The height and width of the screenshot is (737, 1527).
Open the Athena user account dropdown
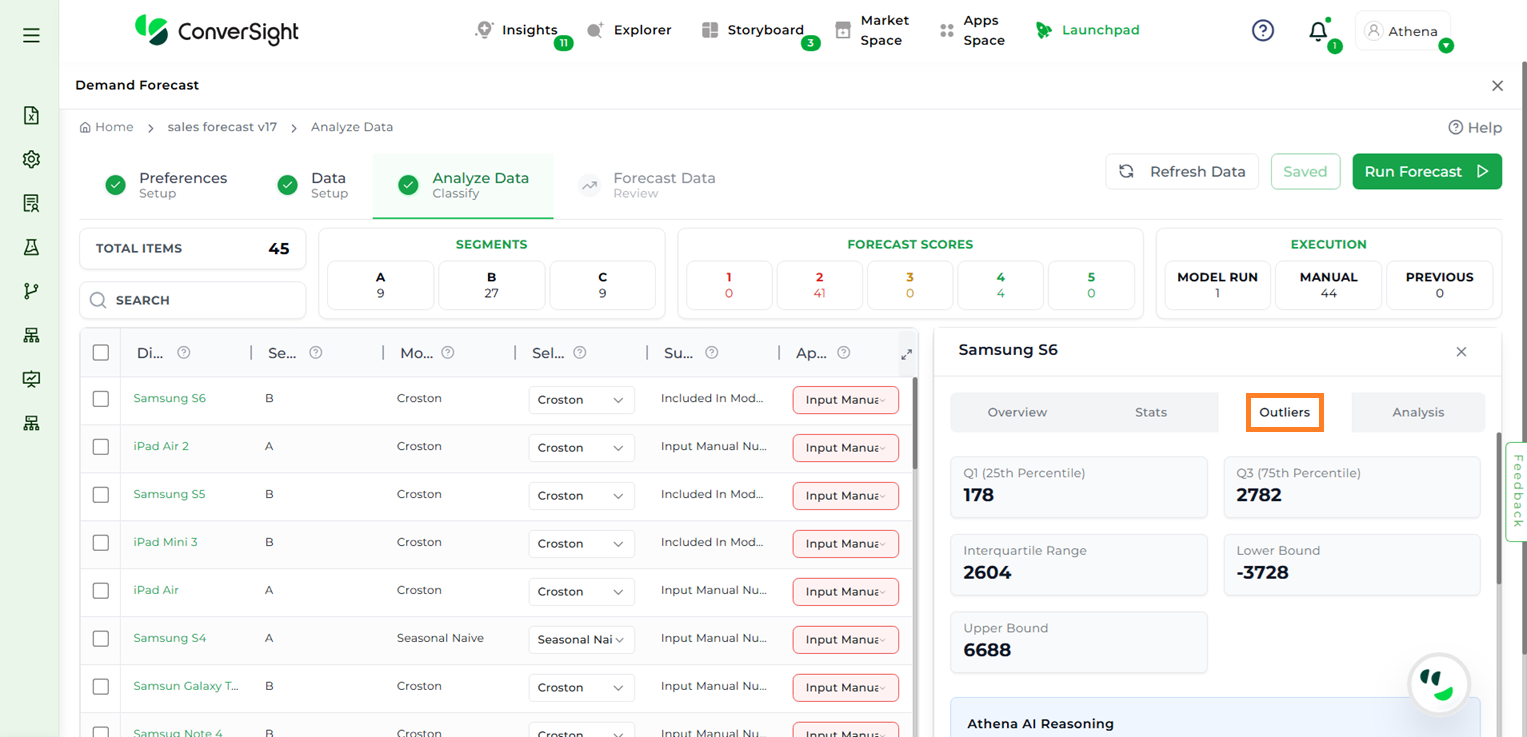[1404, 32]
